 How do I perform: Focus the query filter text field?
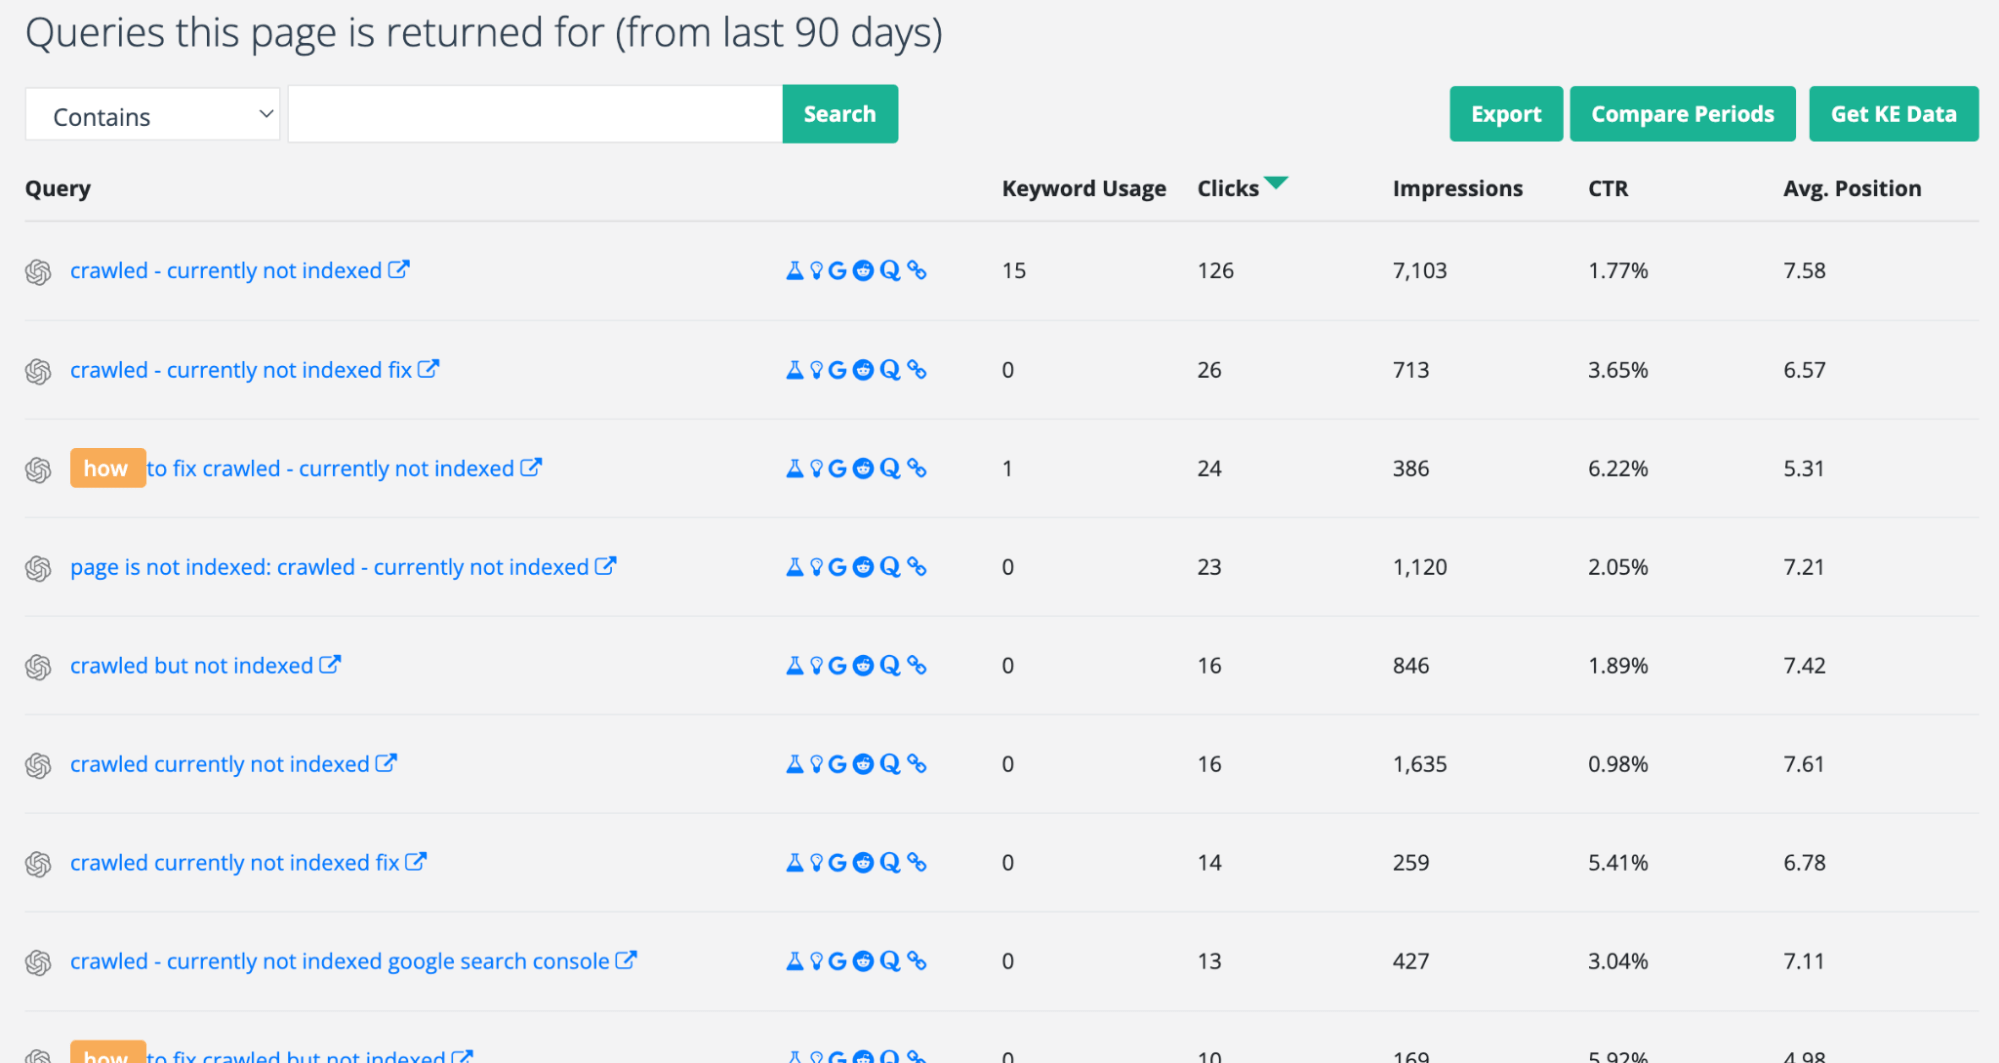coord(535,115)
